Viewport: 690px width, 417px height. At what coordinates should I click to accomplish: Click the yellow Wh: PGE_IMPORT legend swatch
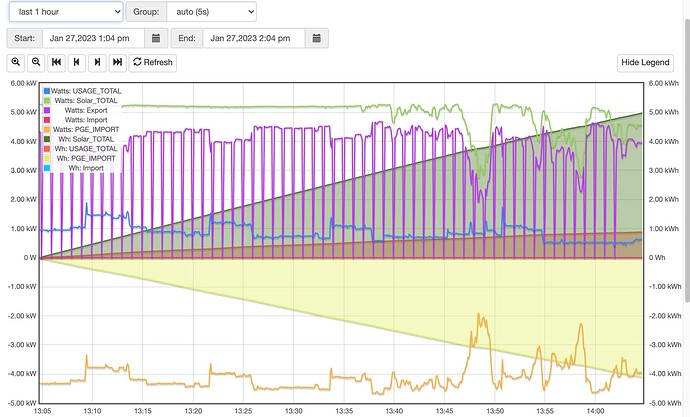point(47,158)
